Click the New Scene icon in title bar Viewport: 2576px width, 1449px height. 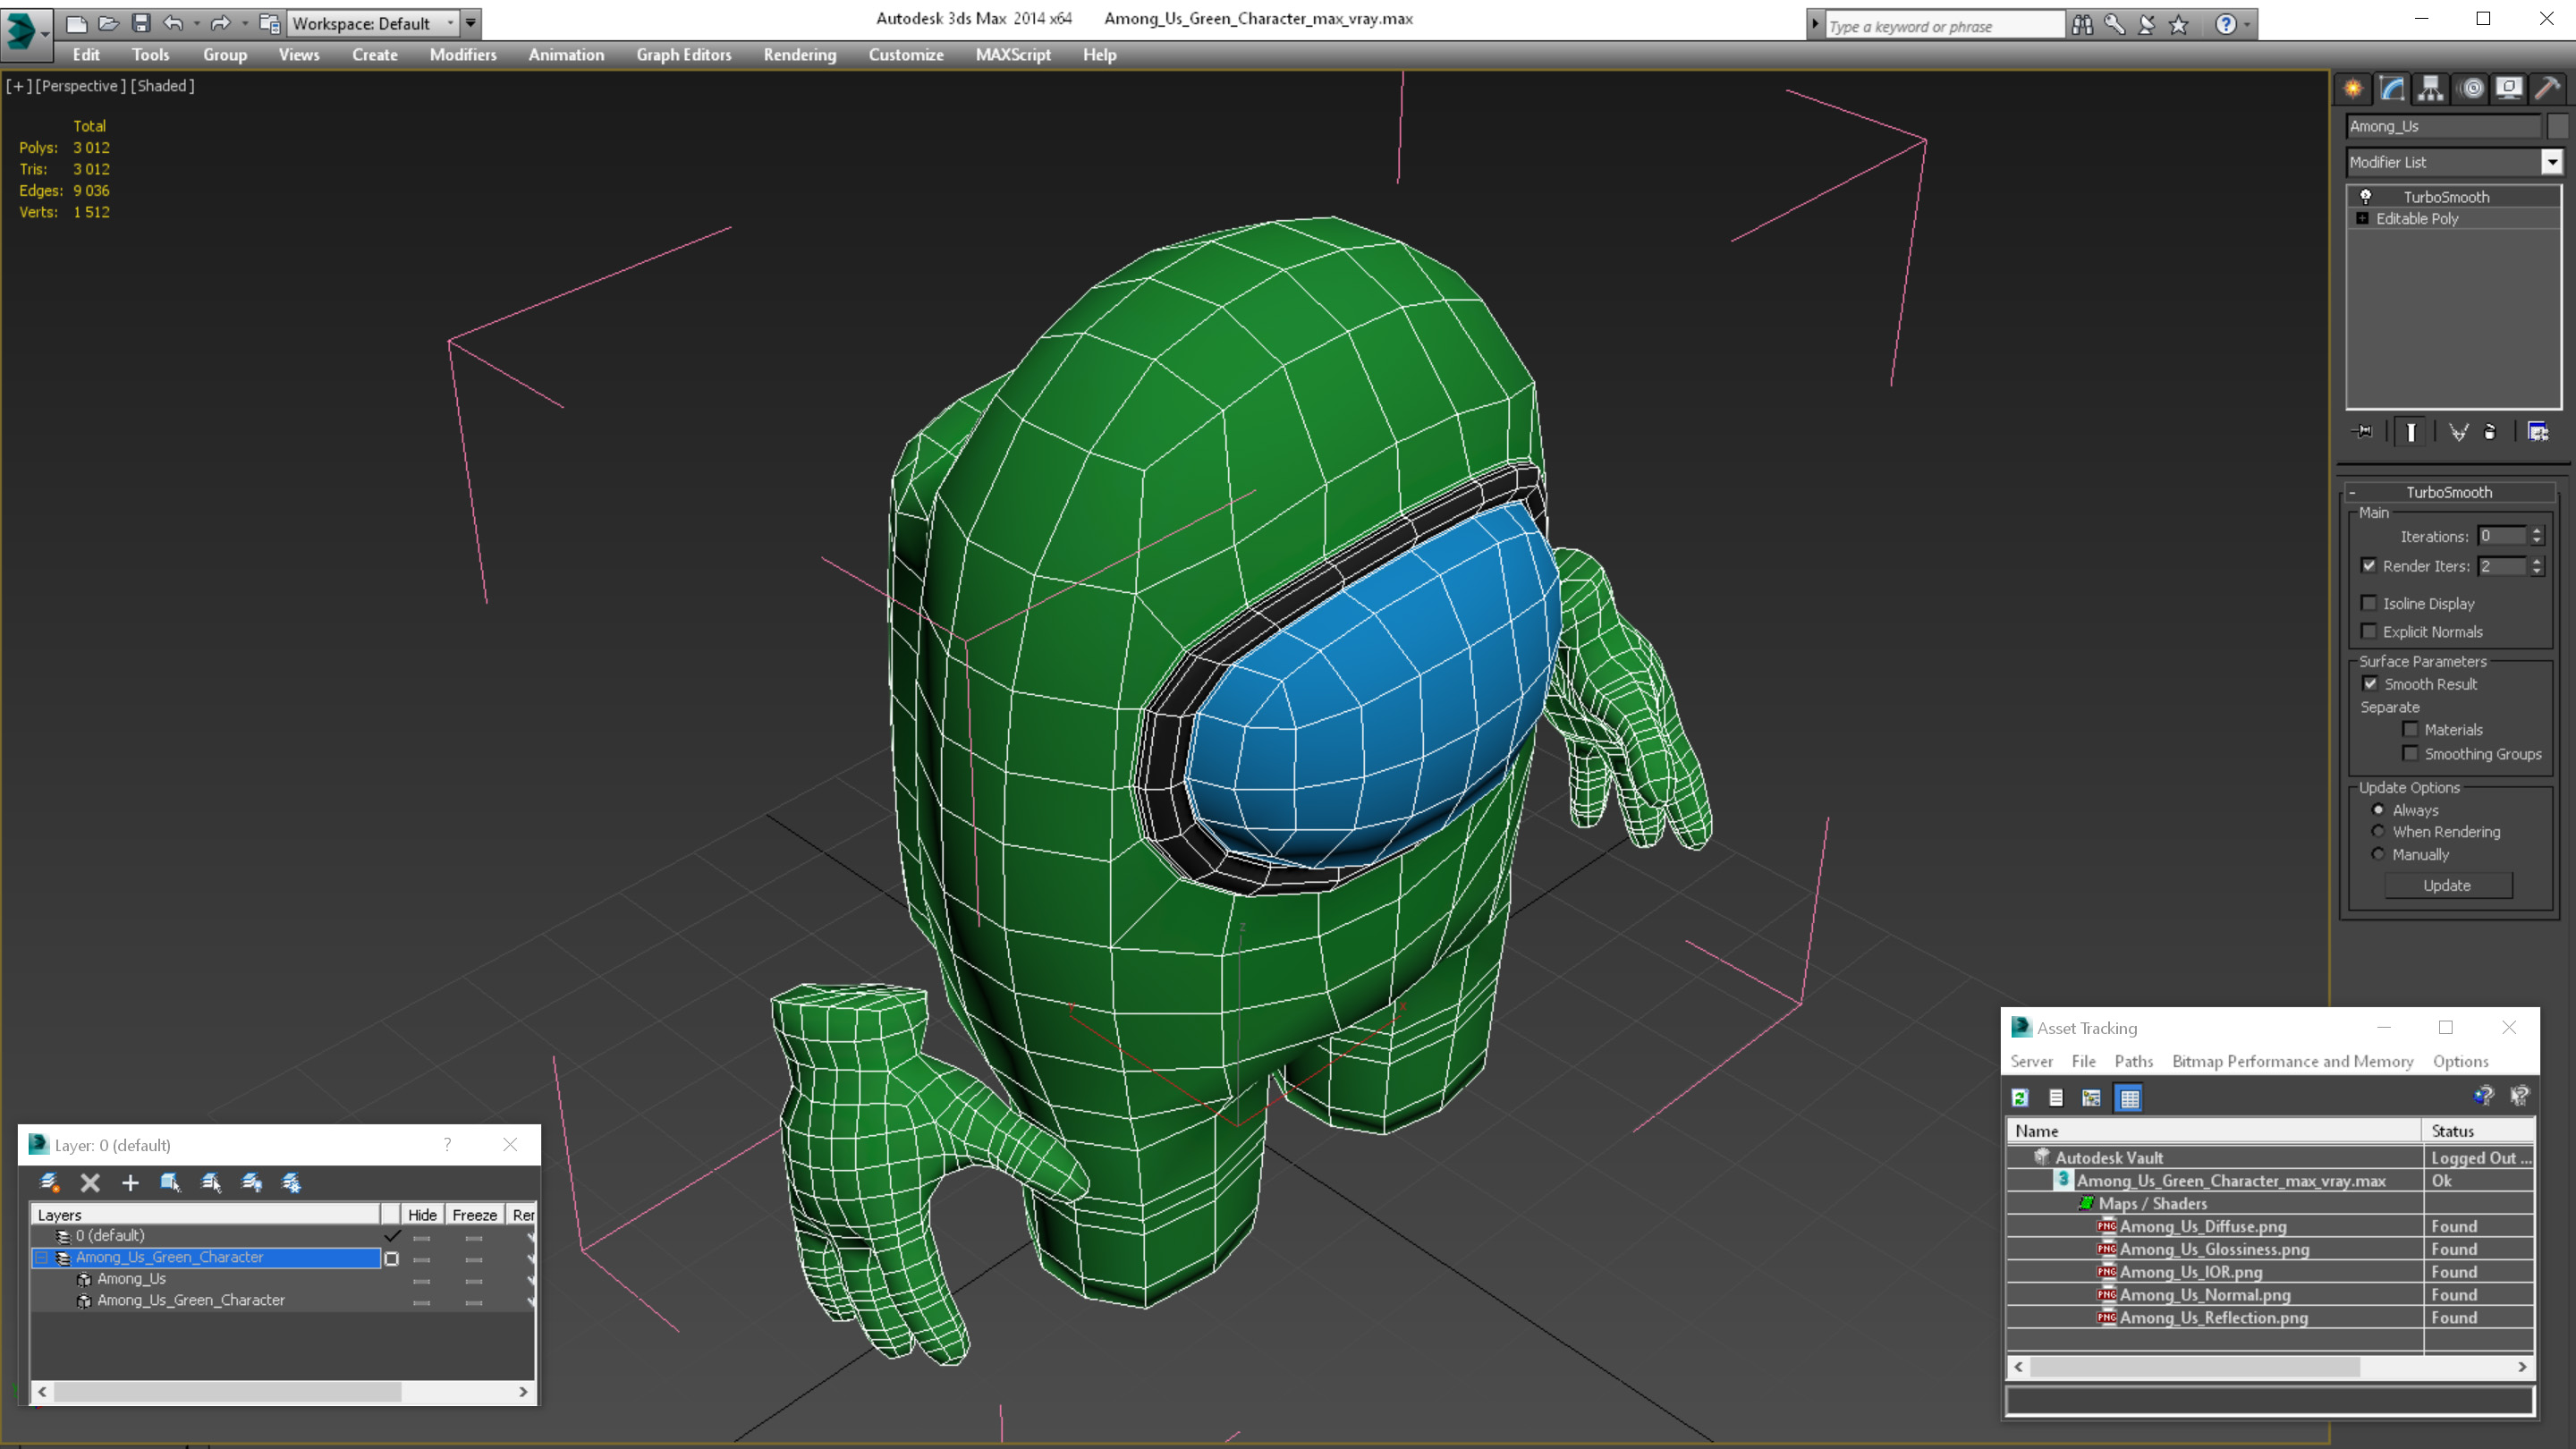(77, 23)
